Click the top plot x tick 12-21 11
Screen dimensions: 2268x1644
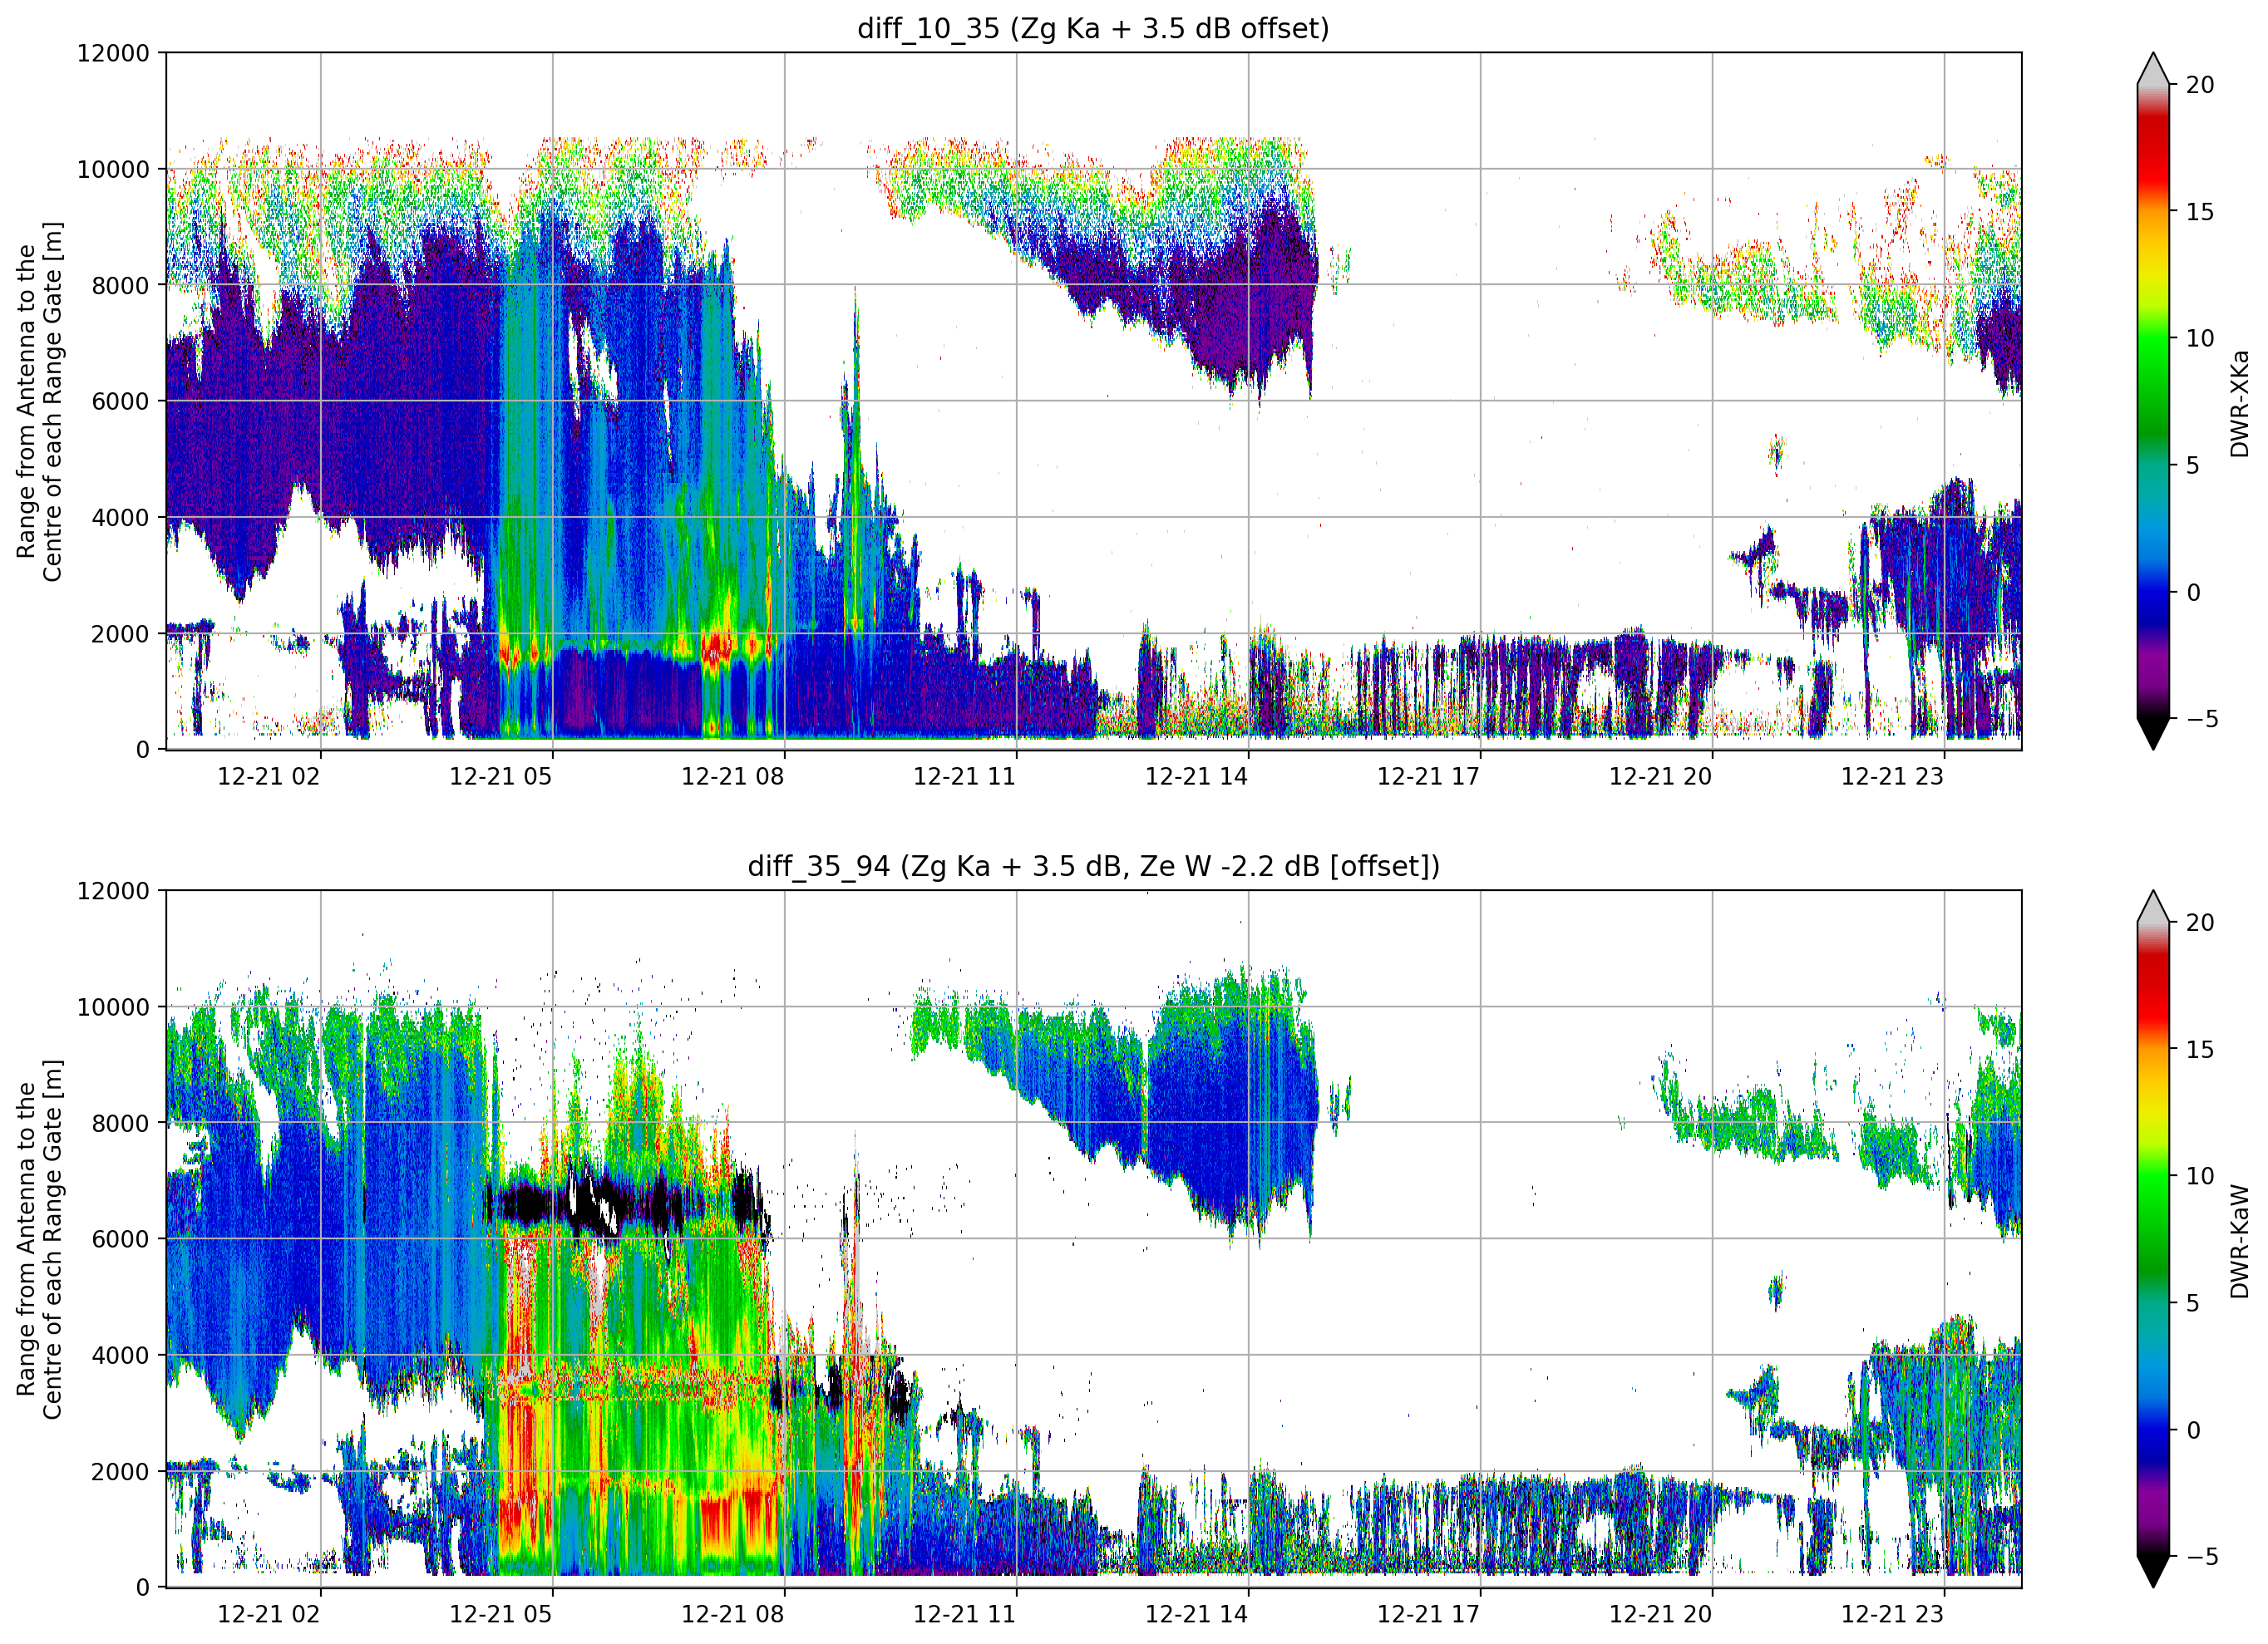(965, 777)
